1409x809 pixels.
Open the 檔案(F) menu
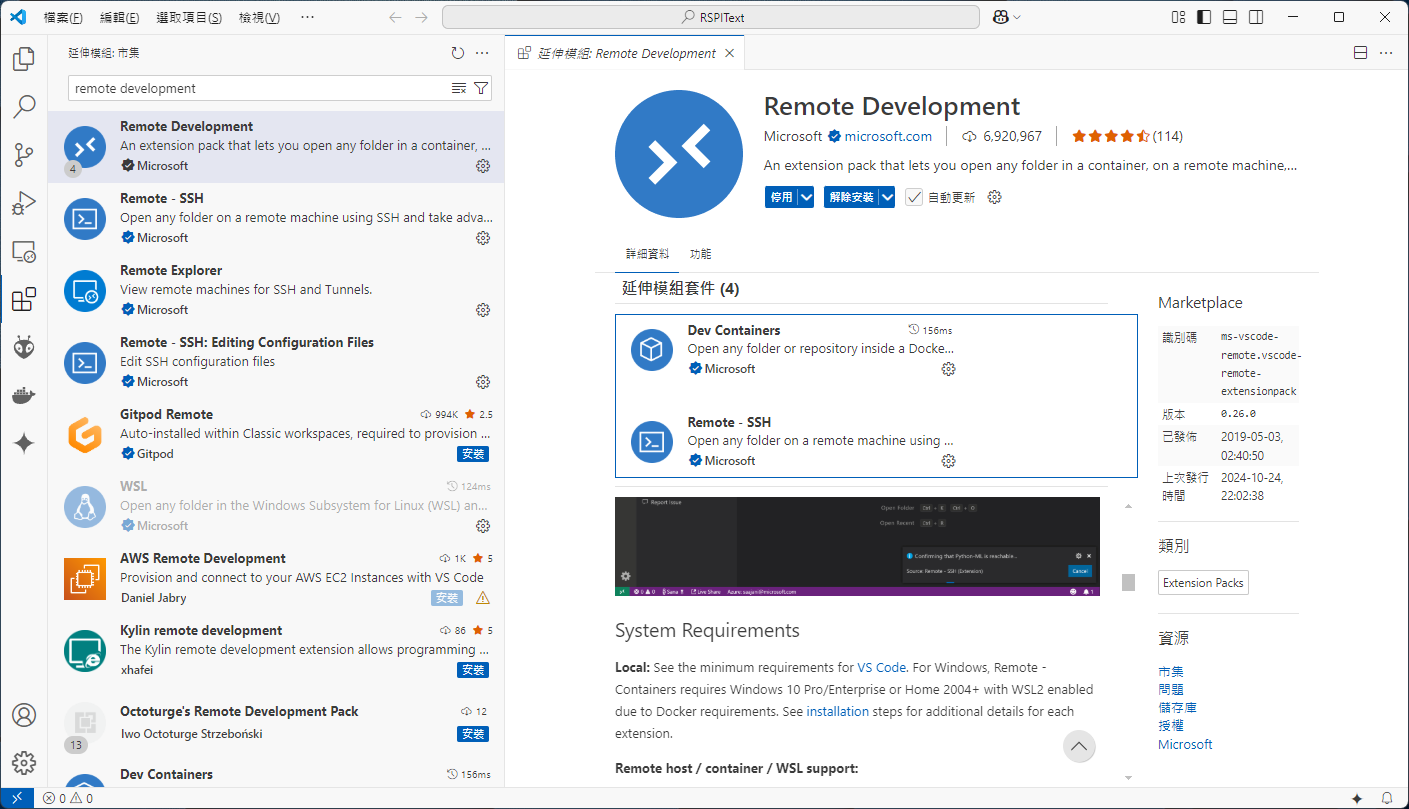coord(63,17)
